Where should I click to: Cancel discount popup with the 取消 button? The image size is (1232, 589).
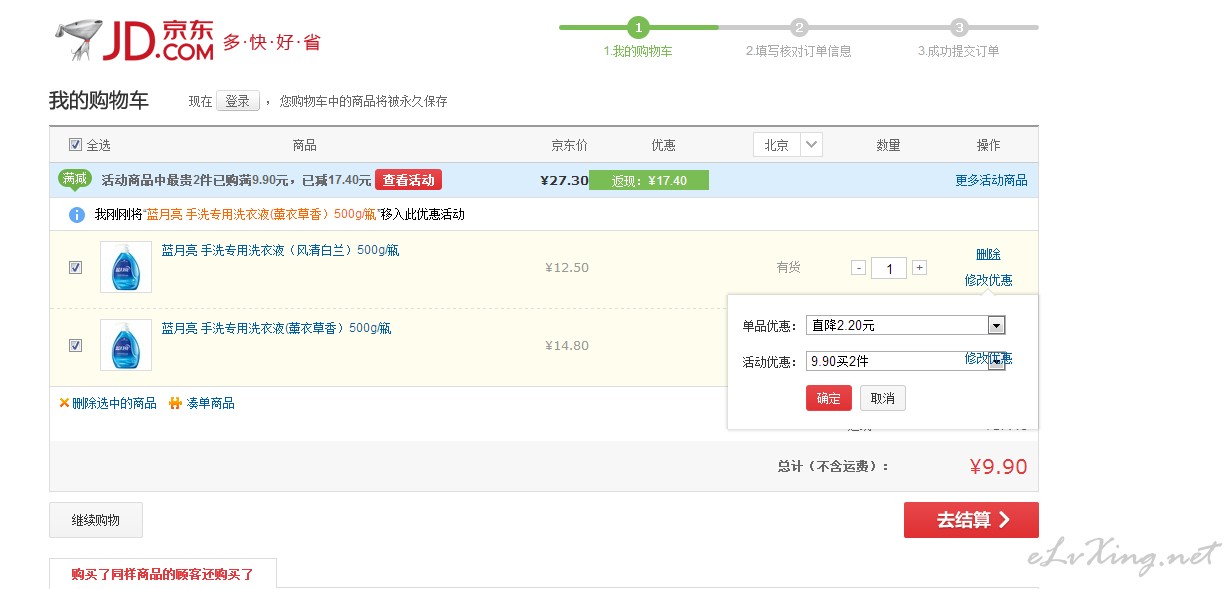pos(883,398)
